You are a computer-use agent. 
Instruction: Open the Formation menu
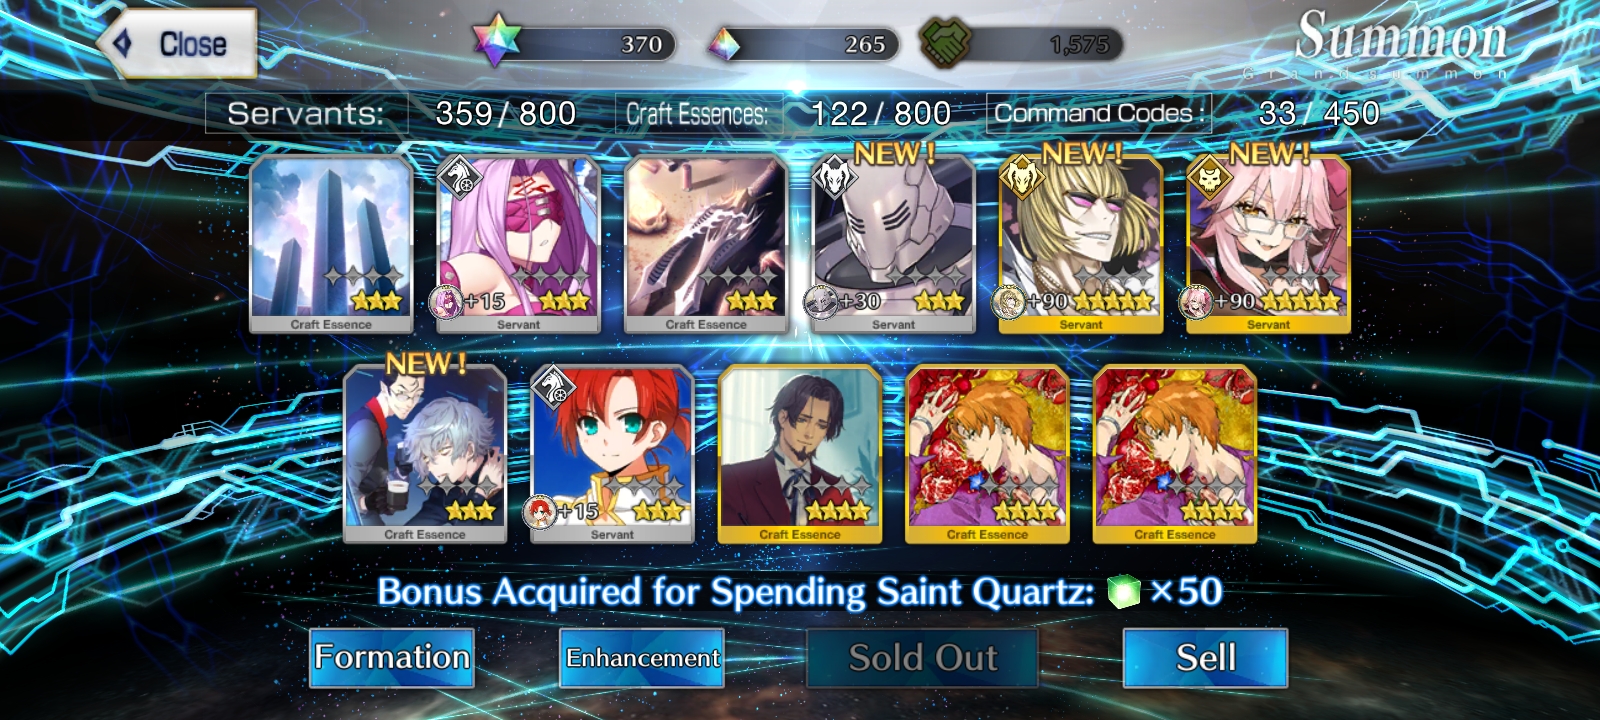click(x=392, y=657)
